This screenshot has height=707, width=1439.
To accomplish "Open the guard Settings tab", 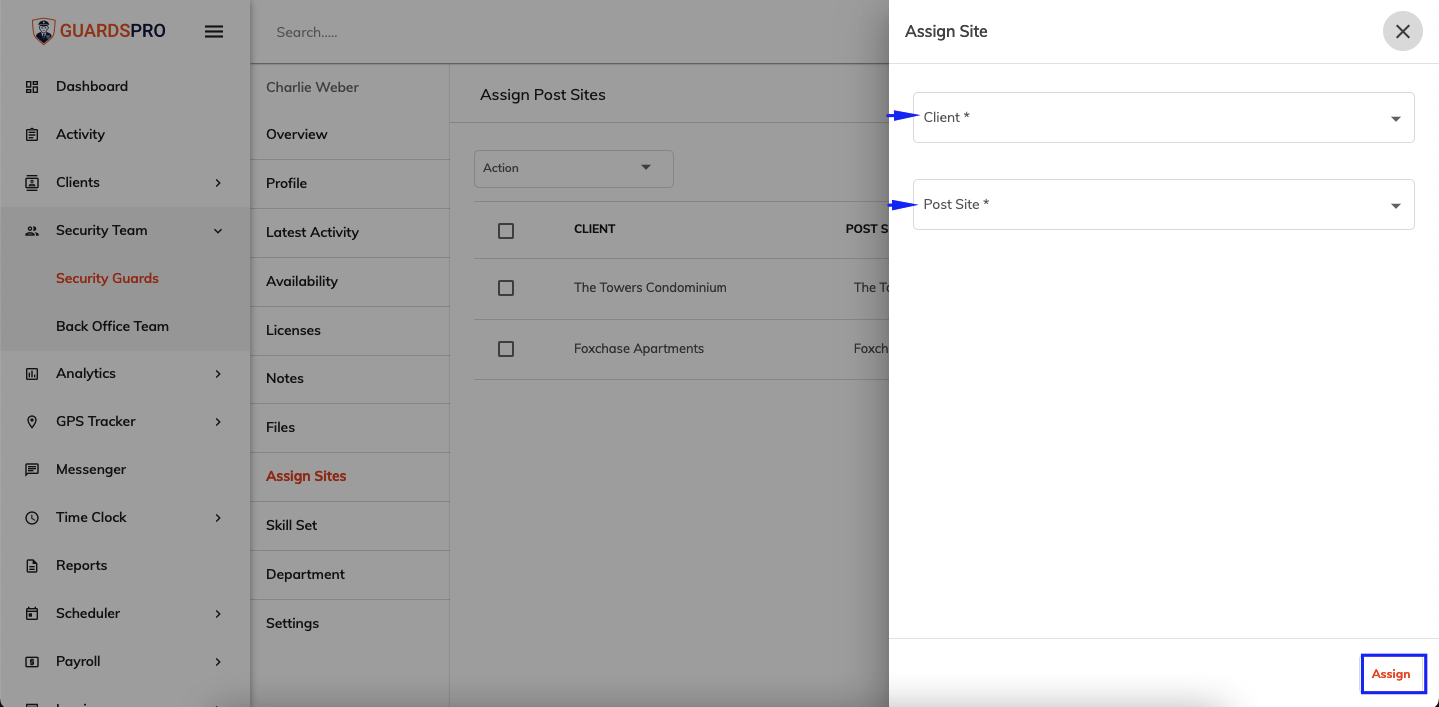I will tap(349, 623).
